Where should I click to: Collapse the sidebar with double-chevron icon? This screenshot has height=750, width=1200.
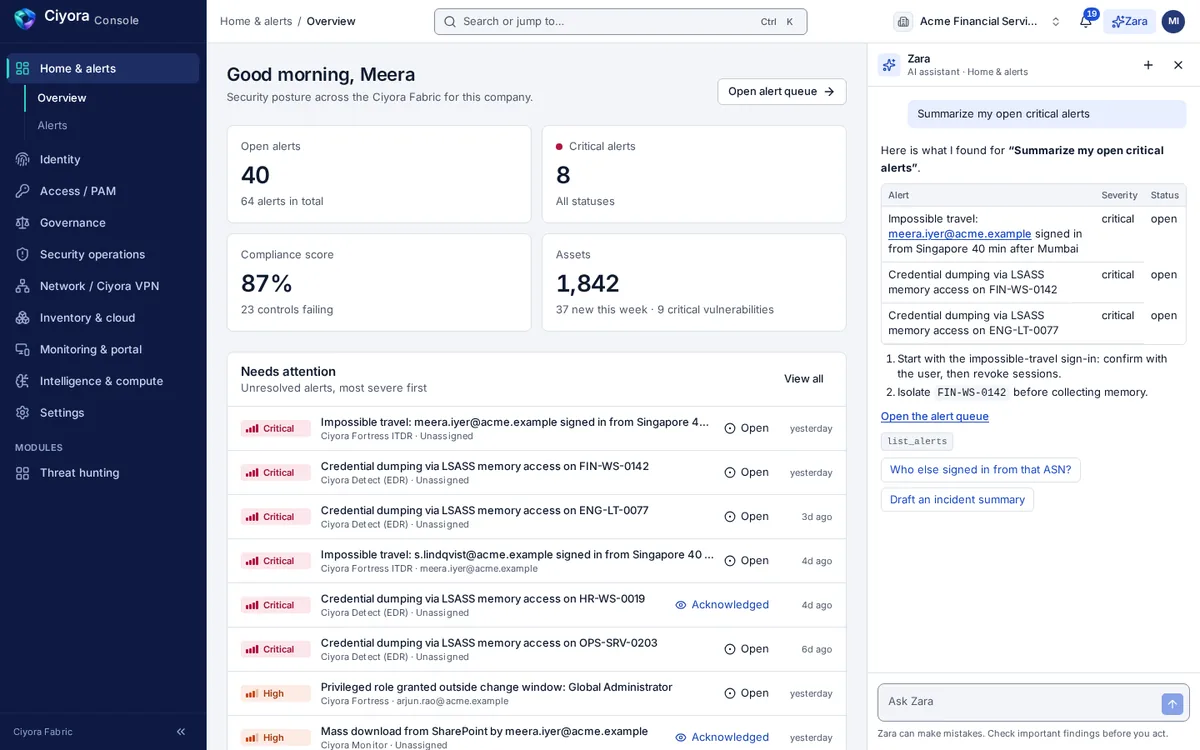pos(181,732)
